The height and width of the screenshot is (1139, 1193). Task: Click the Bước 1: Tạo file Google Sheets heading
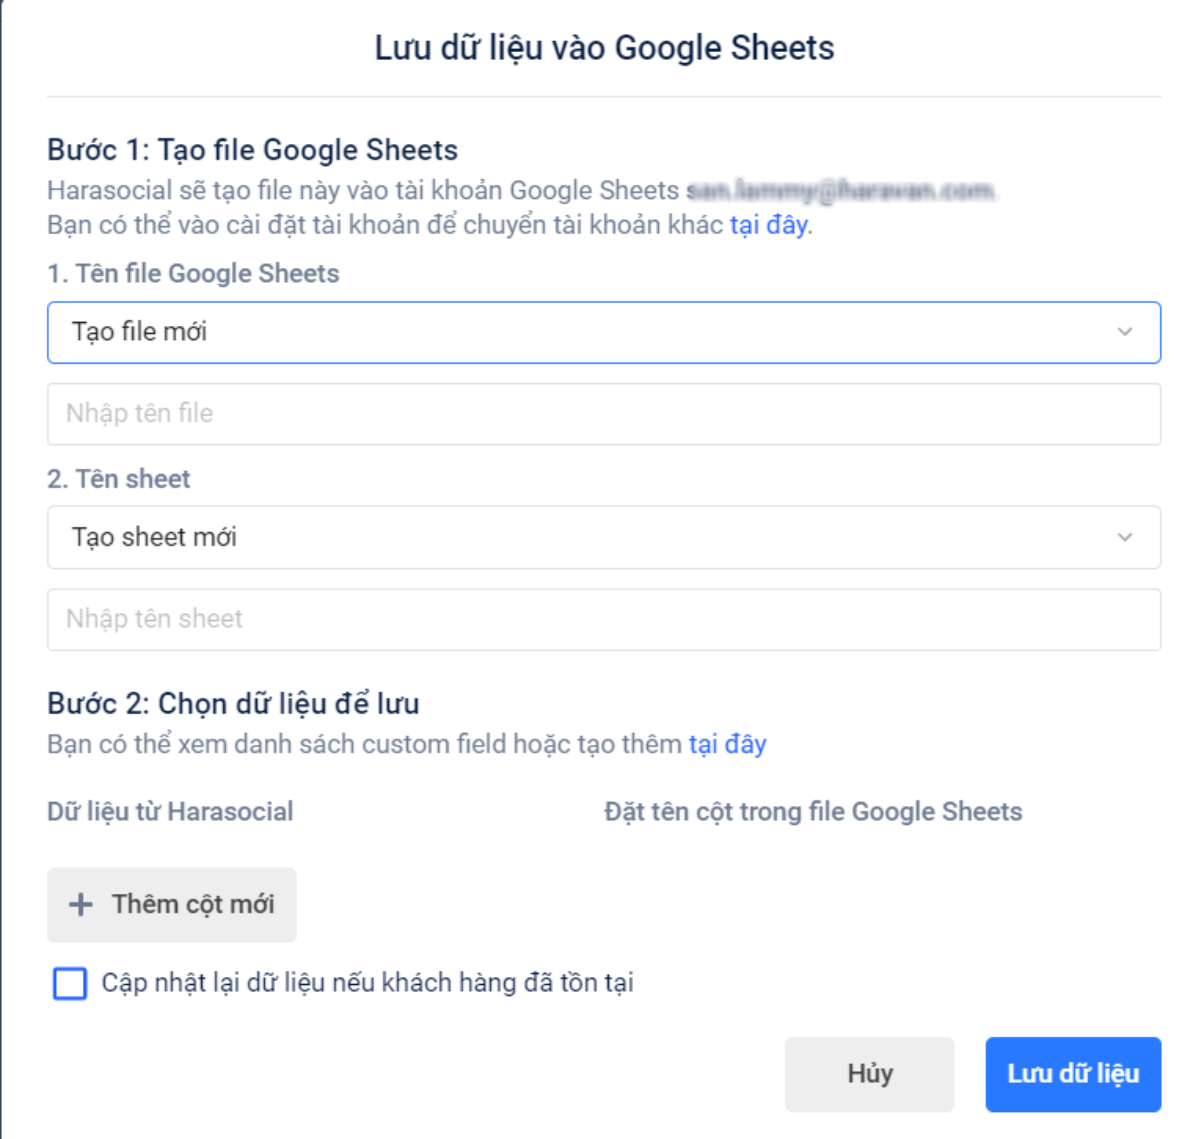252,150
